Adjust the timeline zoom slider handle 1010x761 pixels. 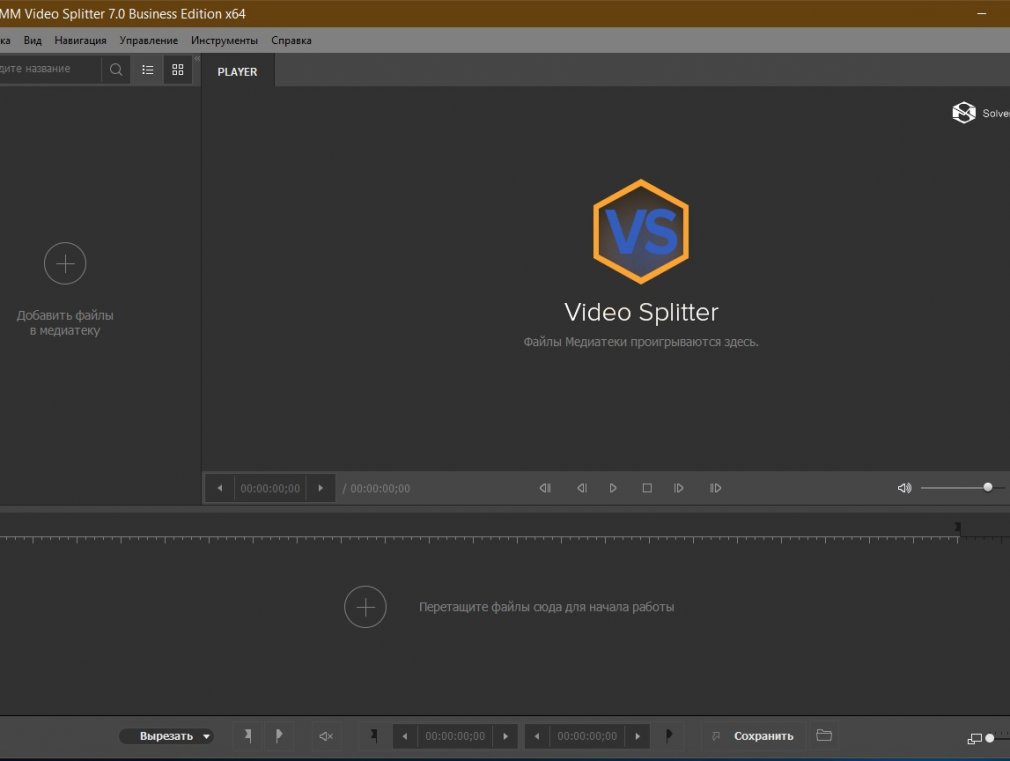[990, 738]
